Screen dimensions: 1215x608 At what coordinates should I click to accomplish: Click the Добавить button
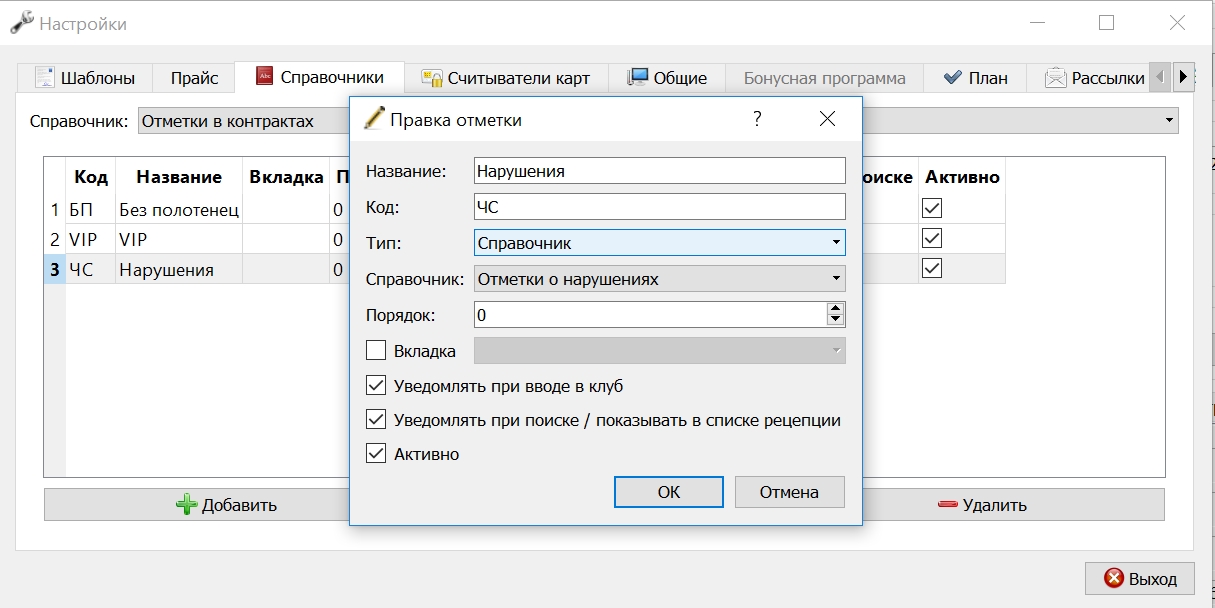click(196, 505)
